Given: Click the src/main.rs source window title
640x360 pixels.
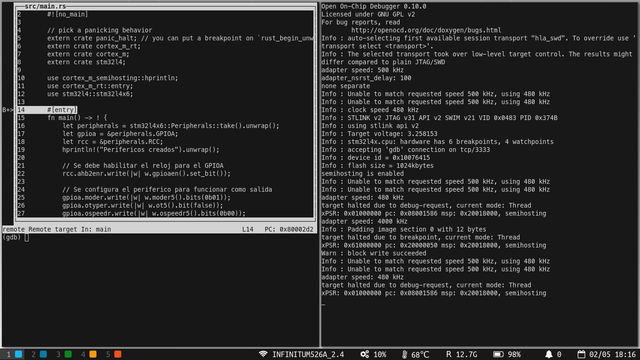Looking at the screenshot, I should tap(45, 6).
